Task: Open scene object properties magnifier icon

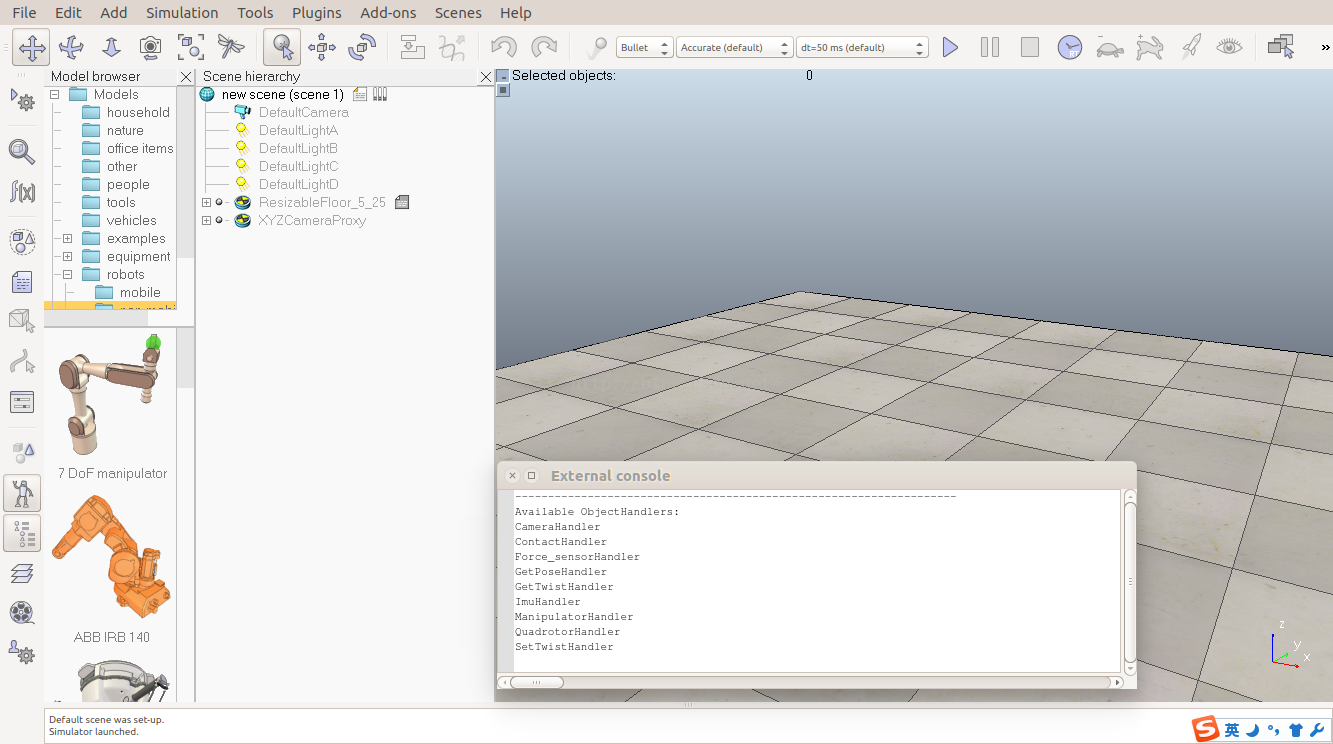Action: tap(22, 151)
